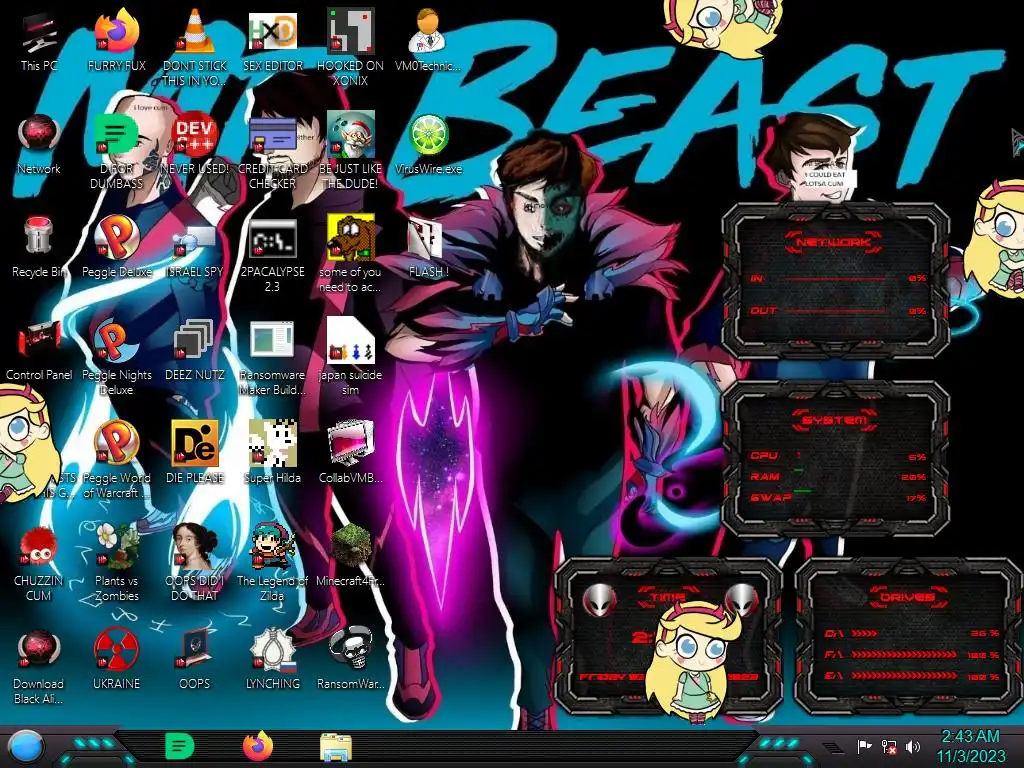Open the Minecraft4Fr grass block shortcut
The image size is (1024, 768).
[350, 555]
